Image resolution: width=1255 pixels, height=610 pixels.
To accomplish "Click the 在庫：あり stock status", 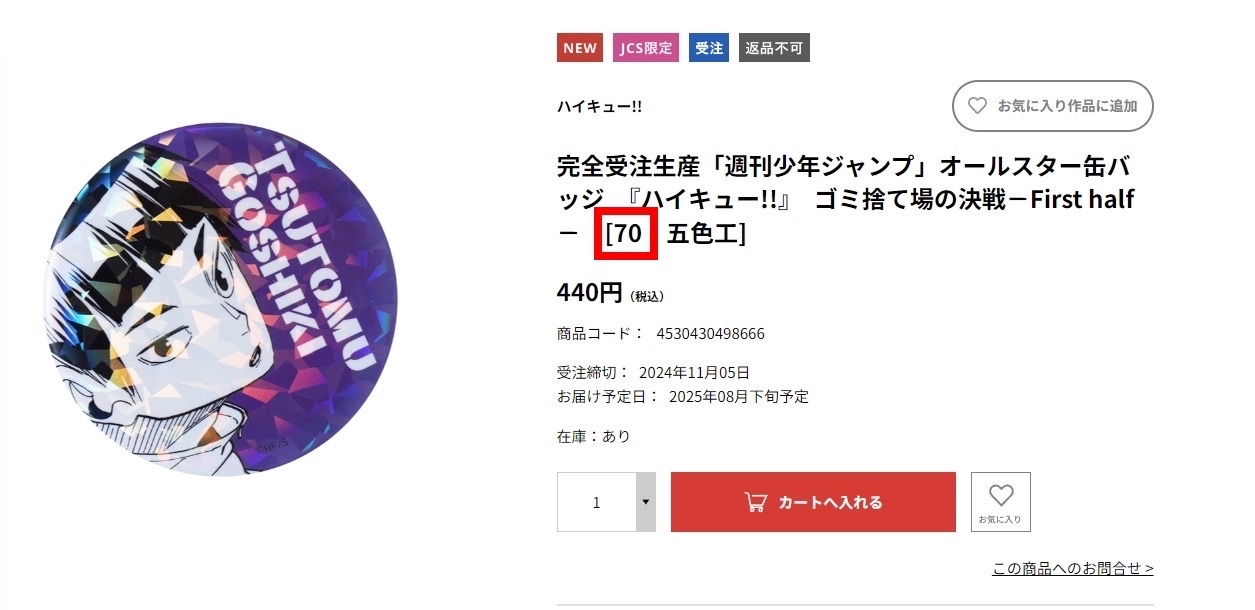I will tap(594, 436).
